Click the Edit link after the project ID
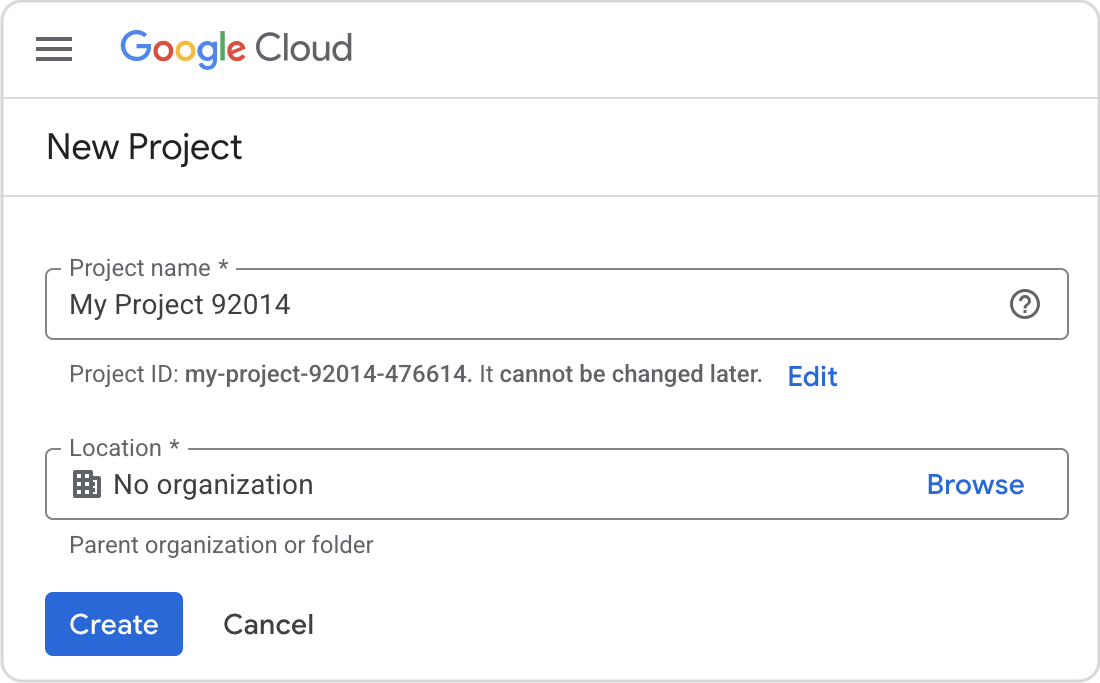The height and width of the screenshot is (683, 1100). [811, 376]
